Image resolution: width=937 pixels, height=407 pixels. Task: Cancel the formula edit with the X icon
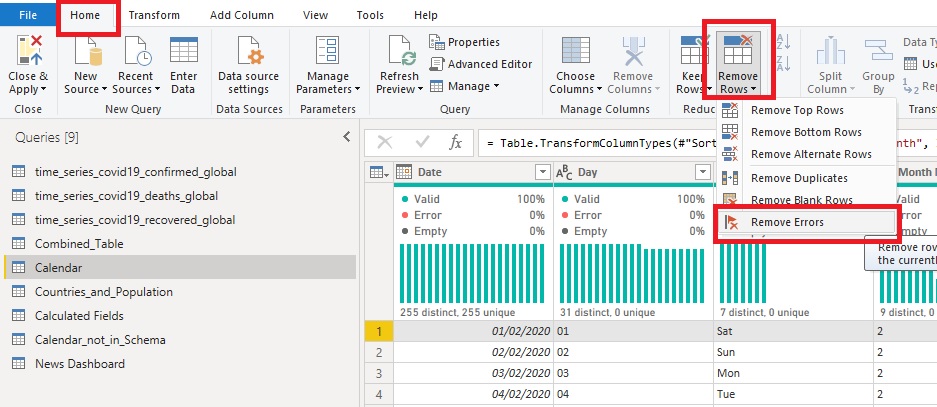[385, 142]
